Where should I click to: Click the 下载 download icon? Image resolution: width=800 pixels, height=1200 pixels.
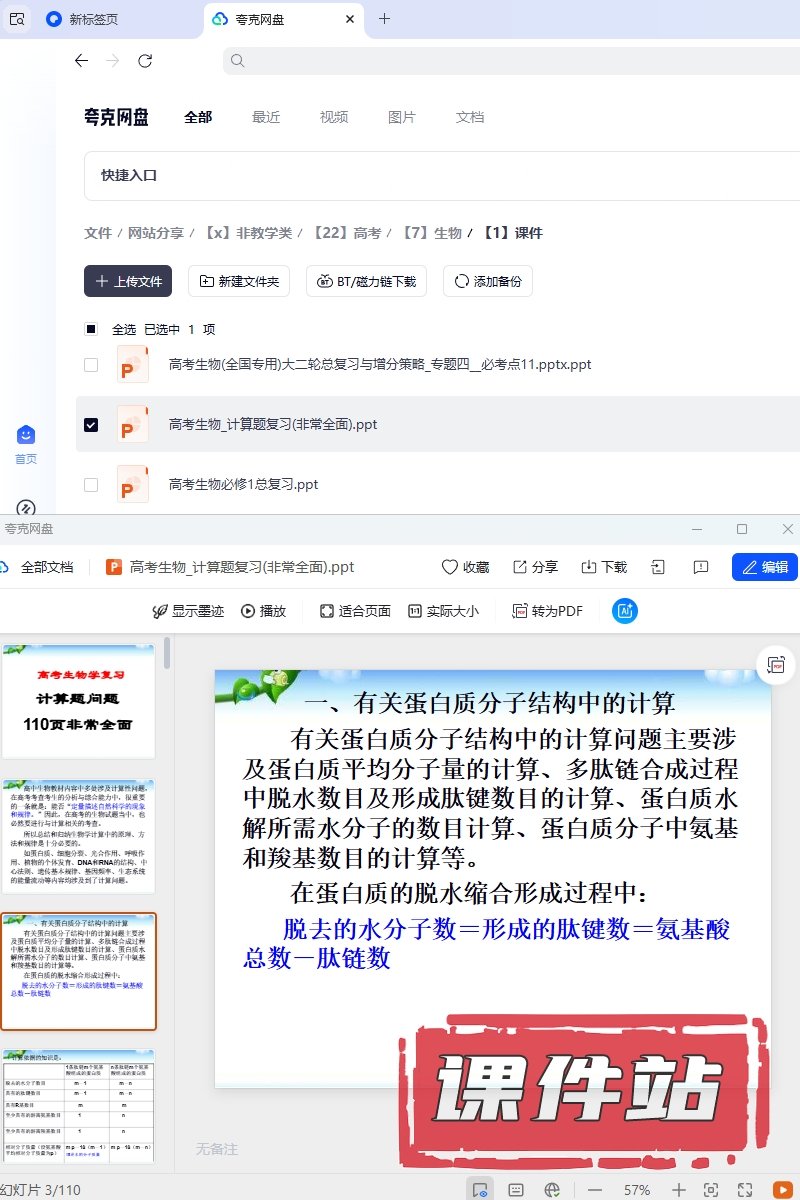589,567
